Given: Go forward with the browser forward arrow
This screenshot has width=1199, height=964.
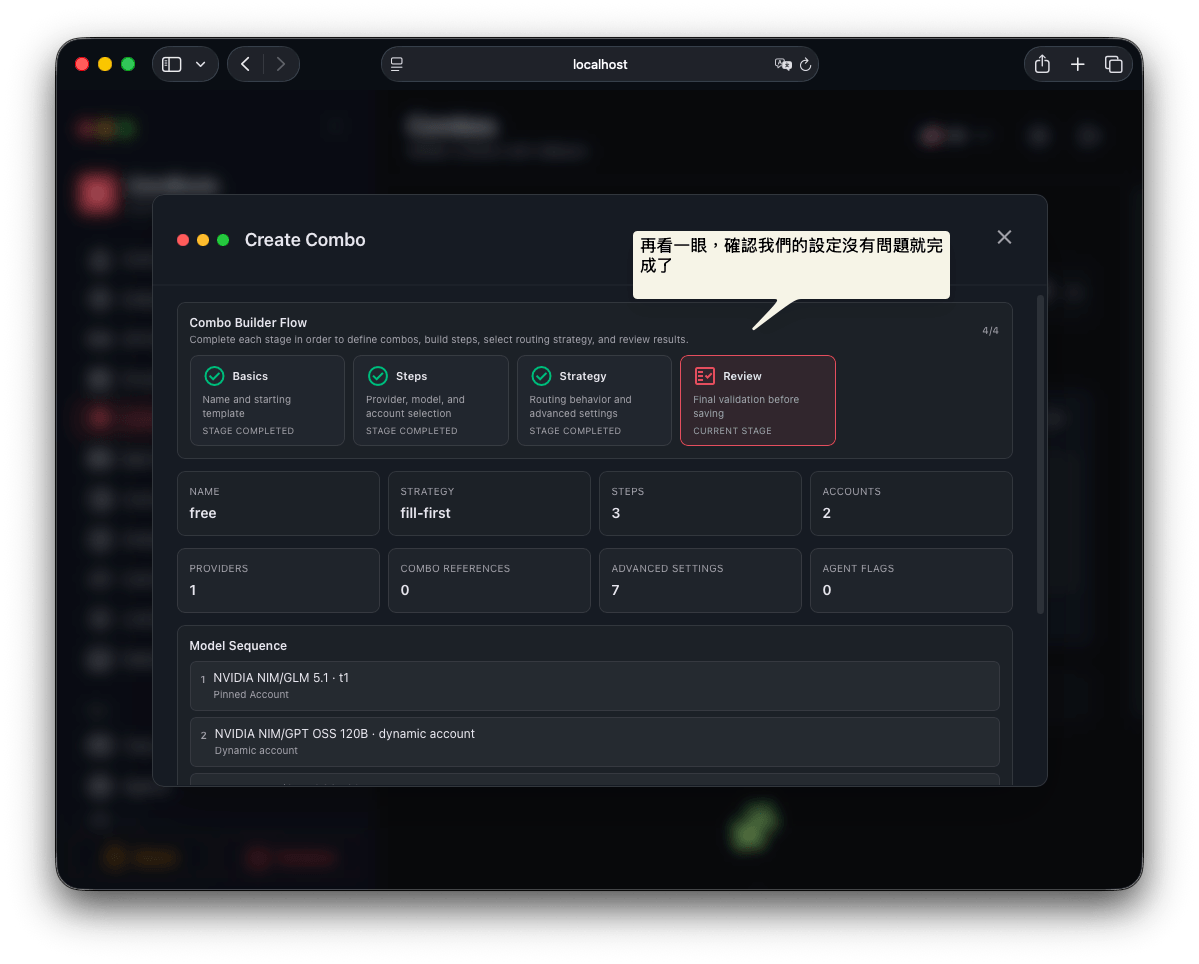Looking at the screenshot, I should (x=281, y=64).
